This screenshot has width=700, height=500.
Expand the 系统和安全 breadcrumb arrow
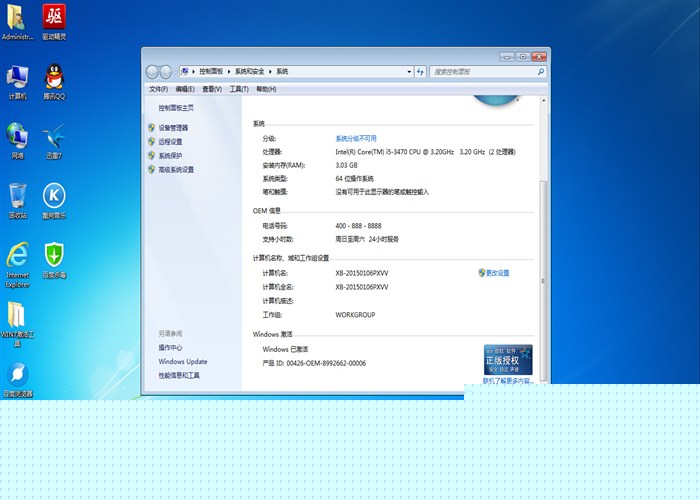[x=272, y=72]
